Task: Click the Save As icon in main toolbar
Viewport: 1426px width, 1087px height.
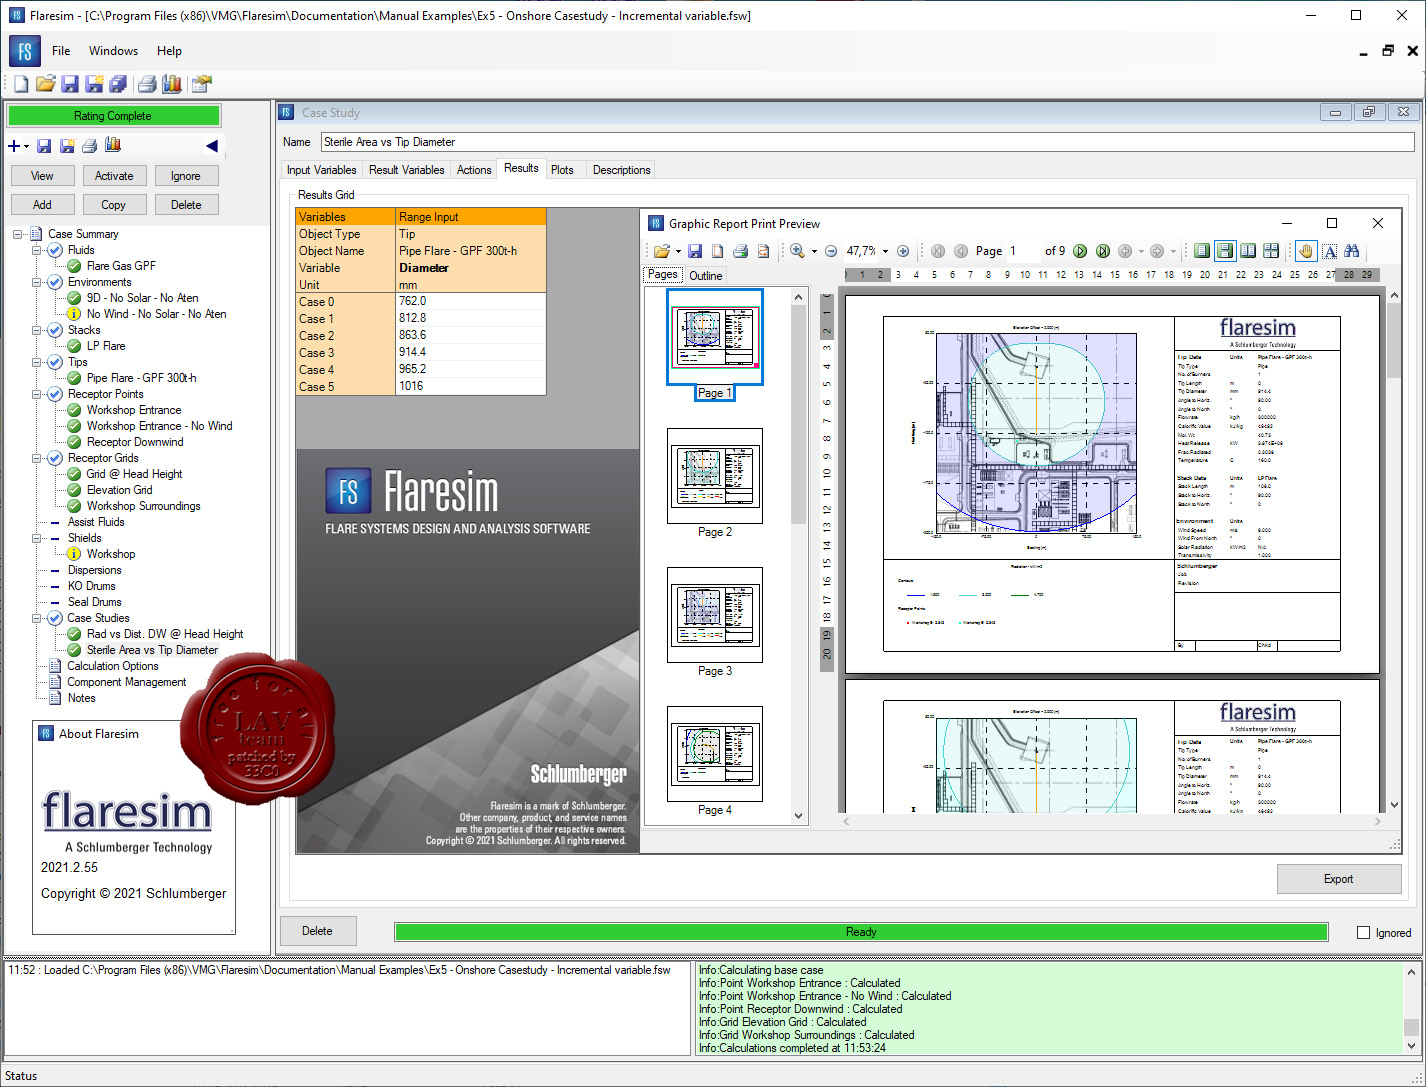Action: coord(94,84)
